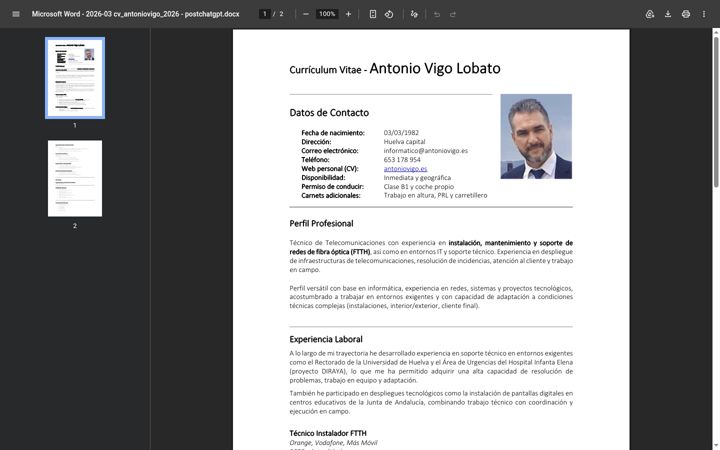The height and width of the screenshot is (450, 720).
Task: Open the antoniovigo.es web link
Action: pos(405,169)
